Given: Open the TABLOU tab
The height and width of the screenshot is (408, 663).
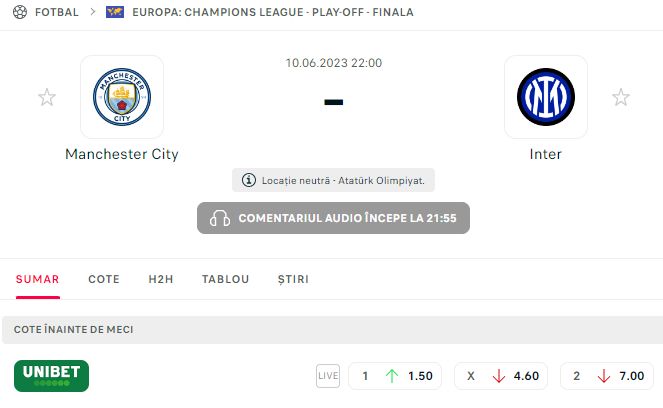Looking at the screenshot, I should coord(225,279).
